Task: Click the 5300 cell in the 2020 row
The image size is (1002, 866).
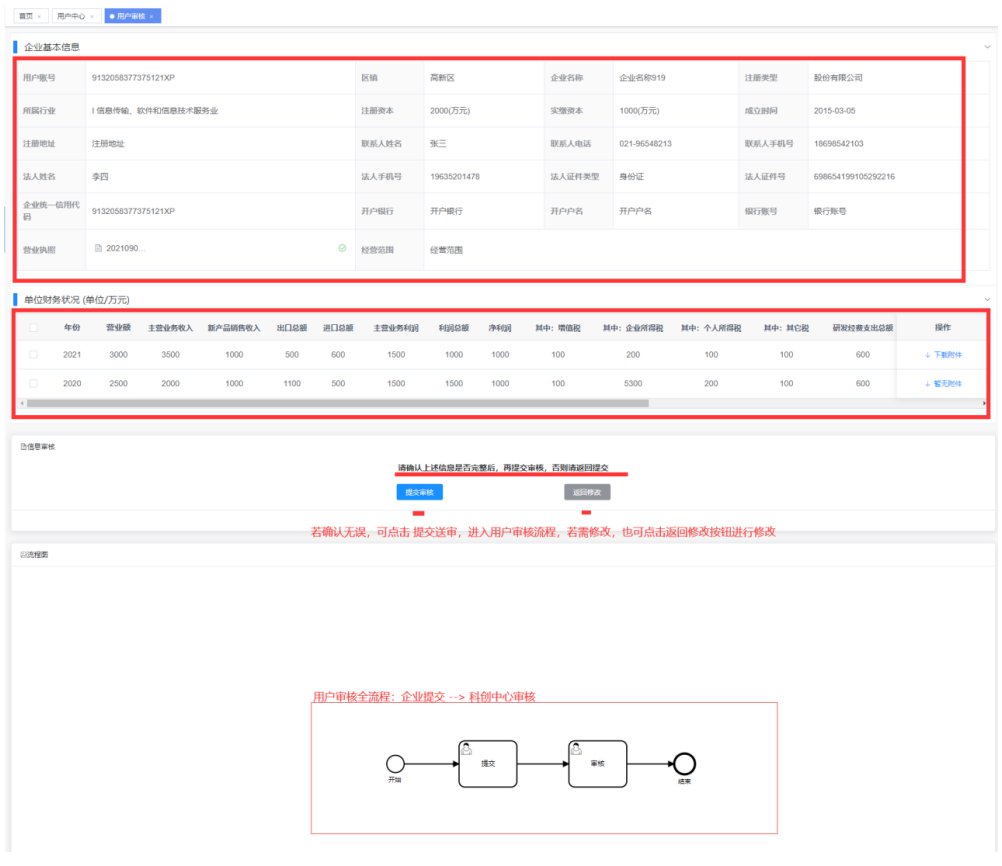Action: point(633,383)
